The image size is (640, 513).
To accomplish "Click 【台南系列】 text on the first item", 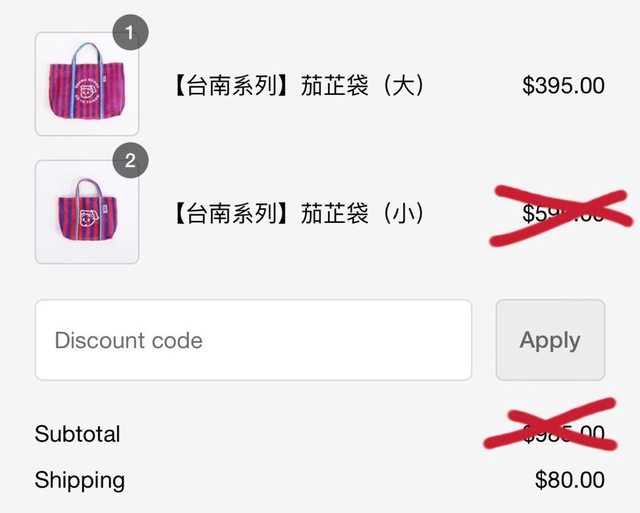I will pos(235,86).
